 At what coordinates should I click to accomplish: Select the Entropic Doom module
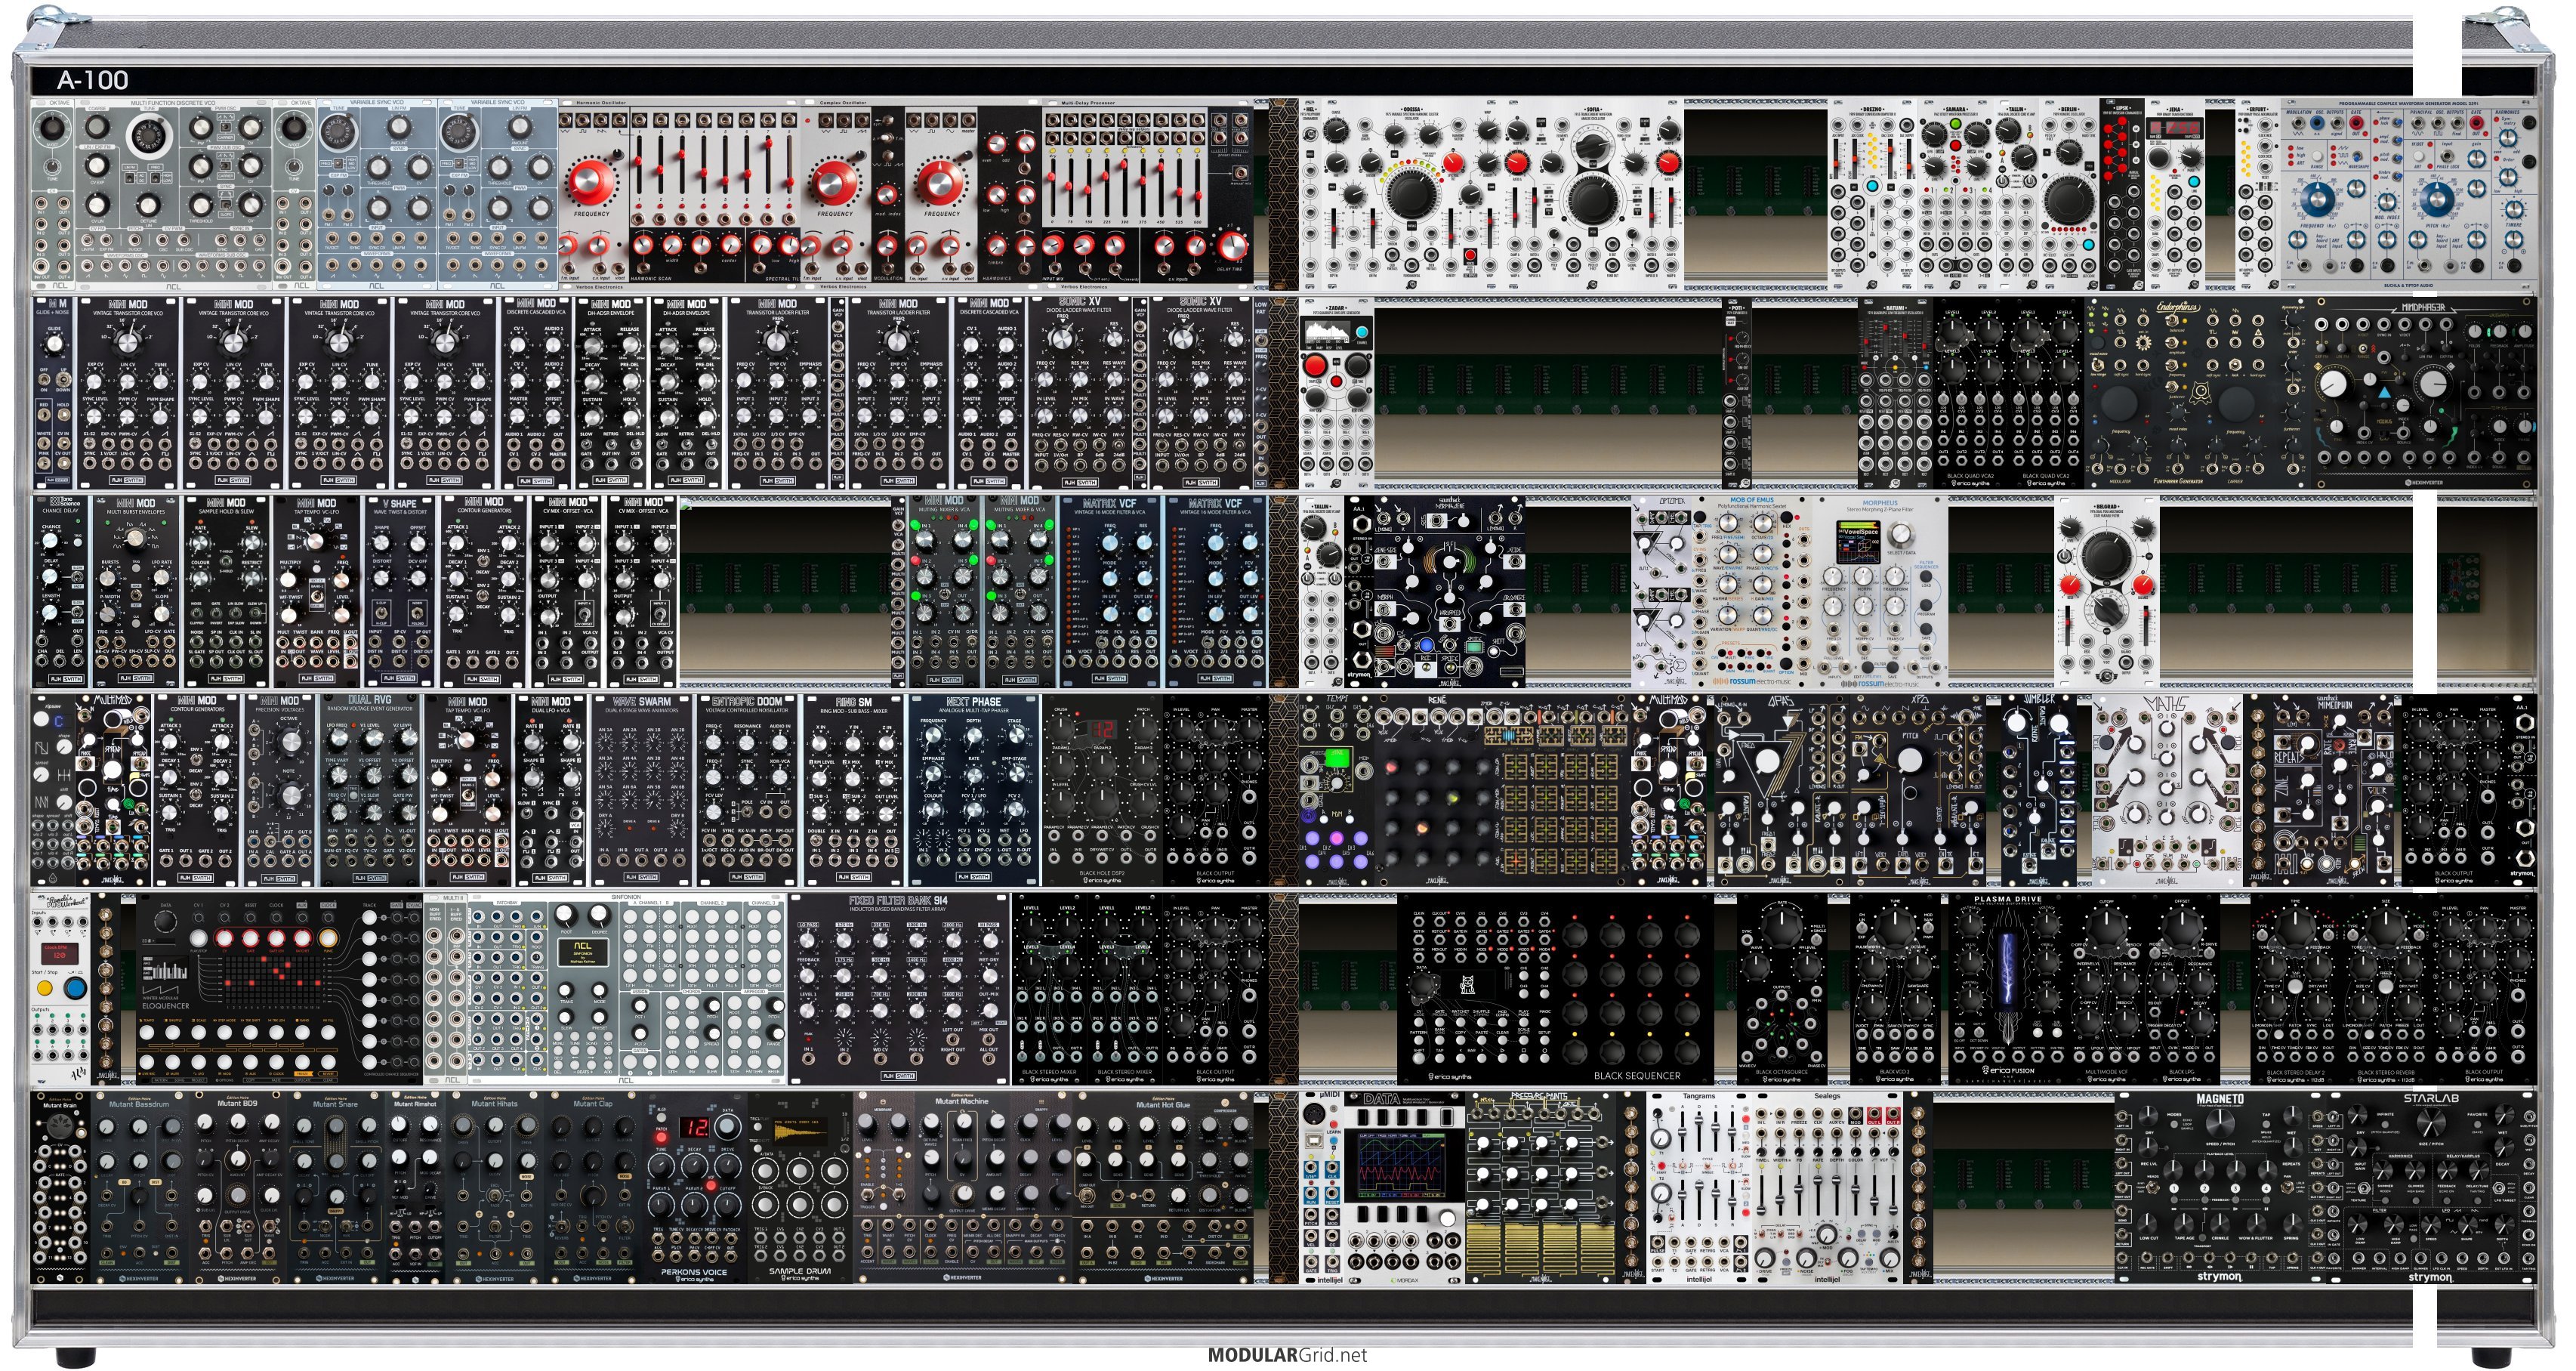748,790
